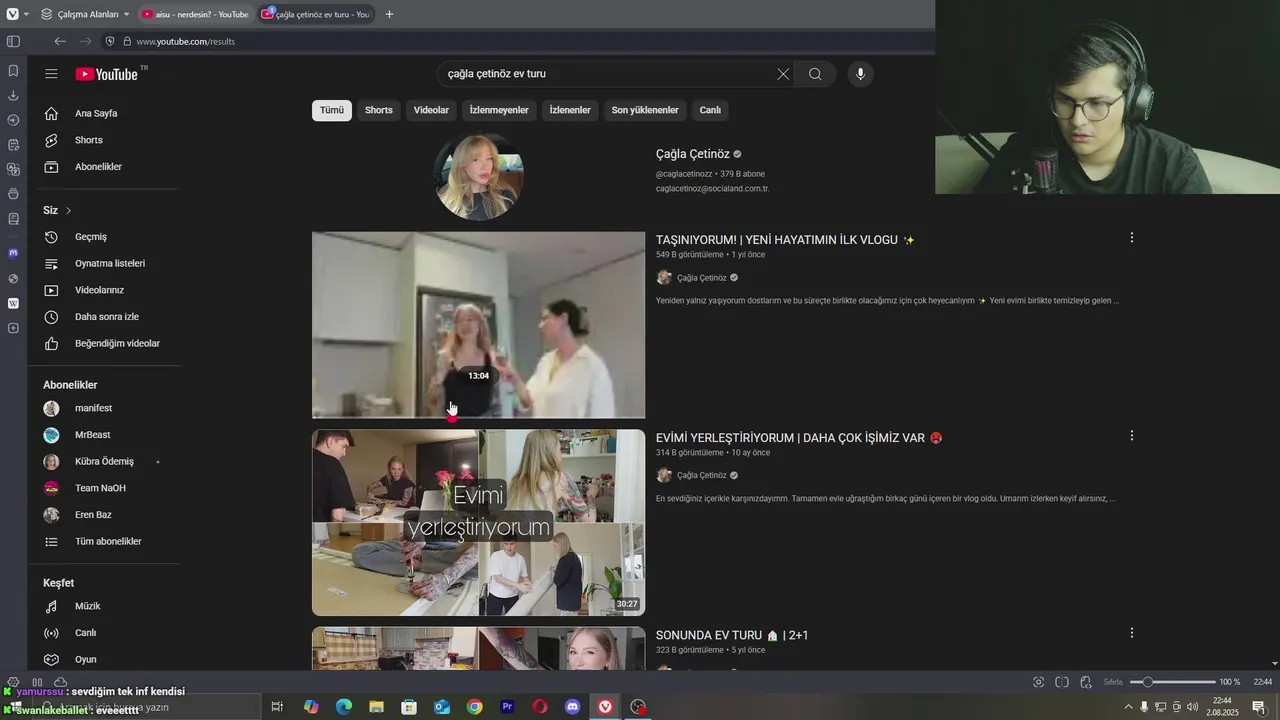The height and width of the screenshot is (720, 1280).
Task: Select the Videolar filter chip
Action: pyautogui.click(x=431, y=110)
